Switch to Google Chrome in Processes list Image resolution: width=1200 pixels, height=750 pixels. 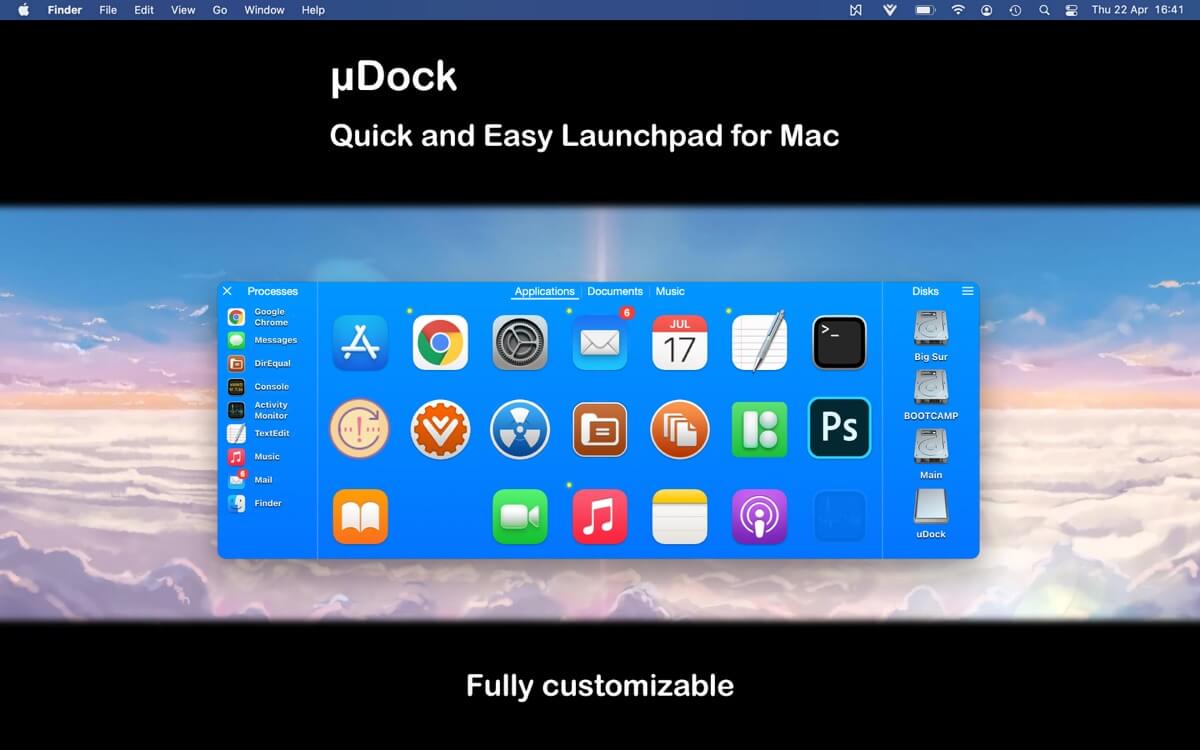click(x=259, y=317)
